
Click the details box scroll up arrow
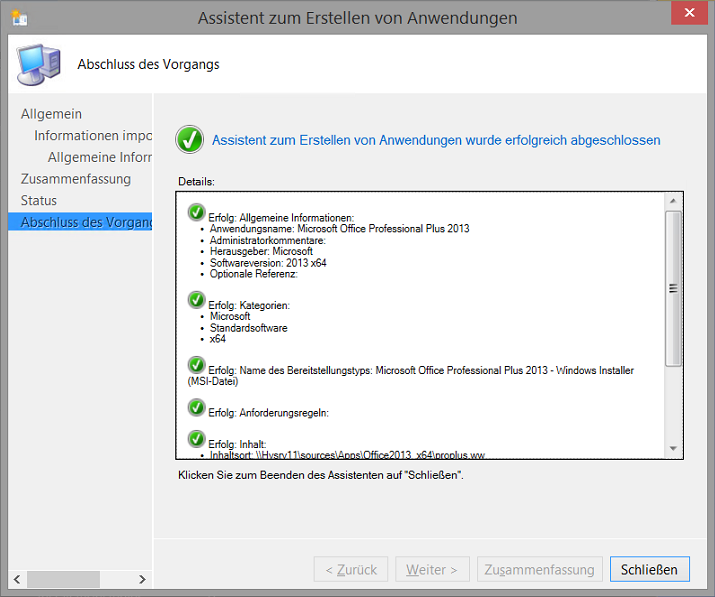pos(673,201)
